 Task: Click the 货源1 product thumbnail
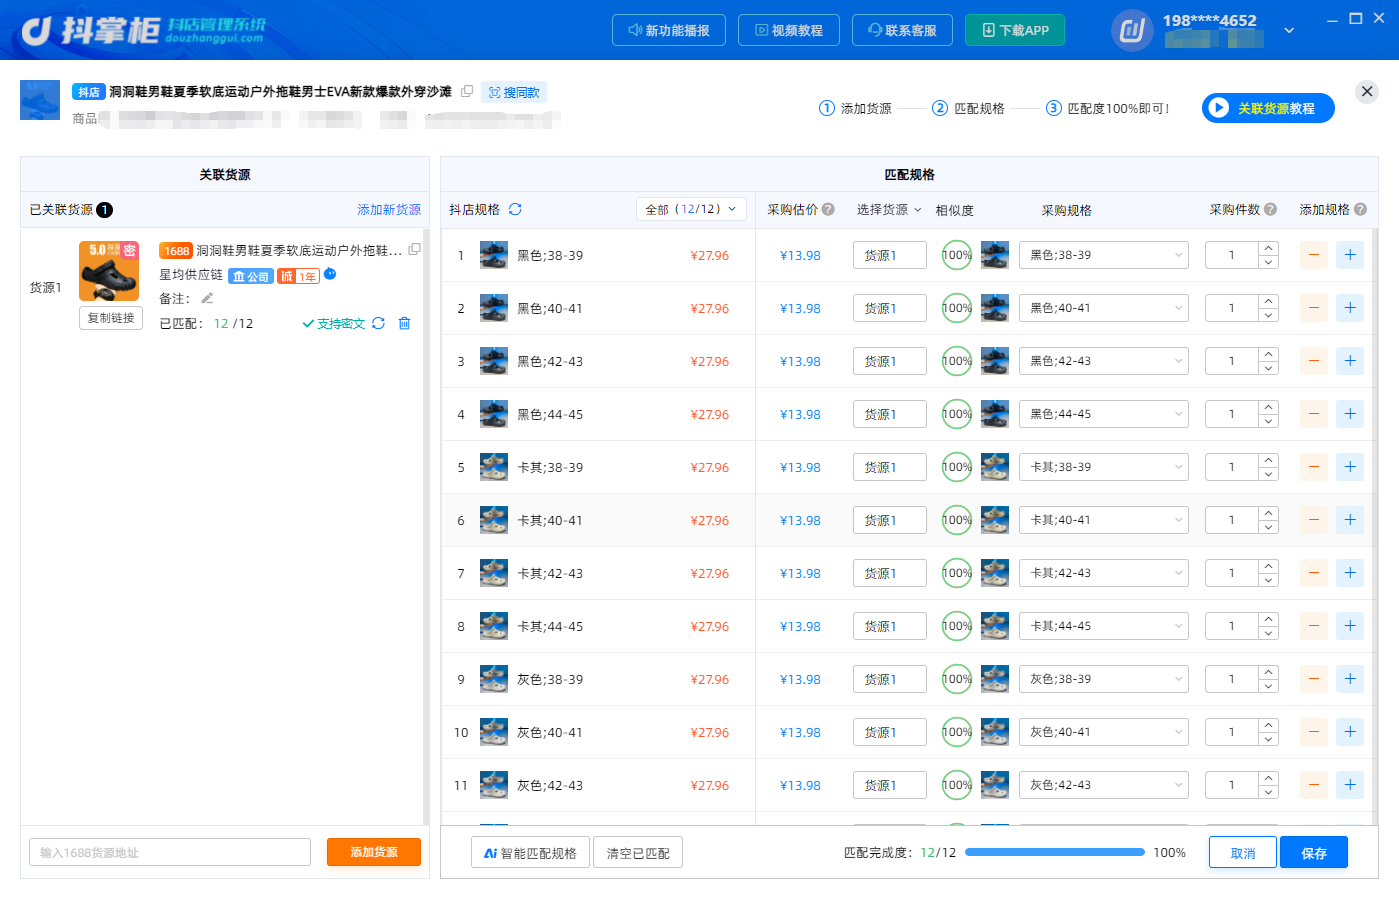pyautogui.click(x=109, y=270)
